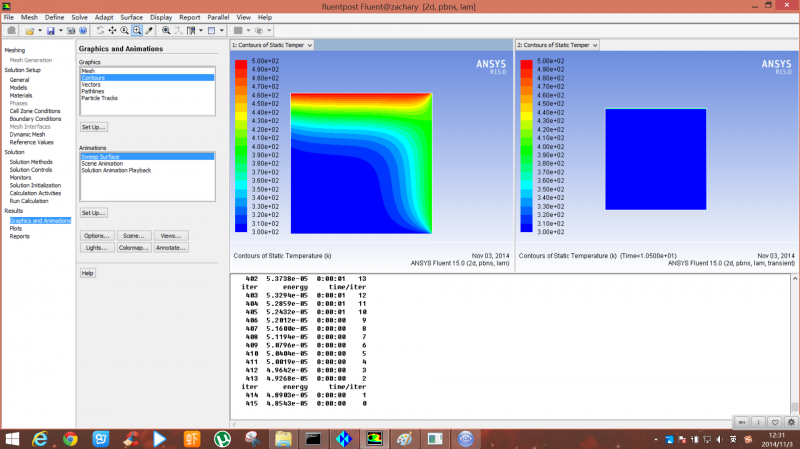Image resolution: width=800 pixels, height=449 pixels.
Task: Click the probe eyedropper tool icon
Action: (149, 30)
